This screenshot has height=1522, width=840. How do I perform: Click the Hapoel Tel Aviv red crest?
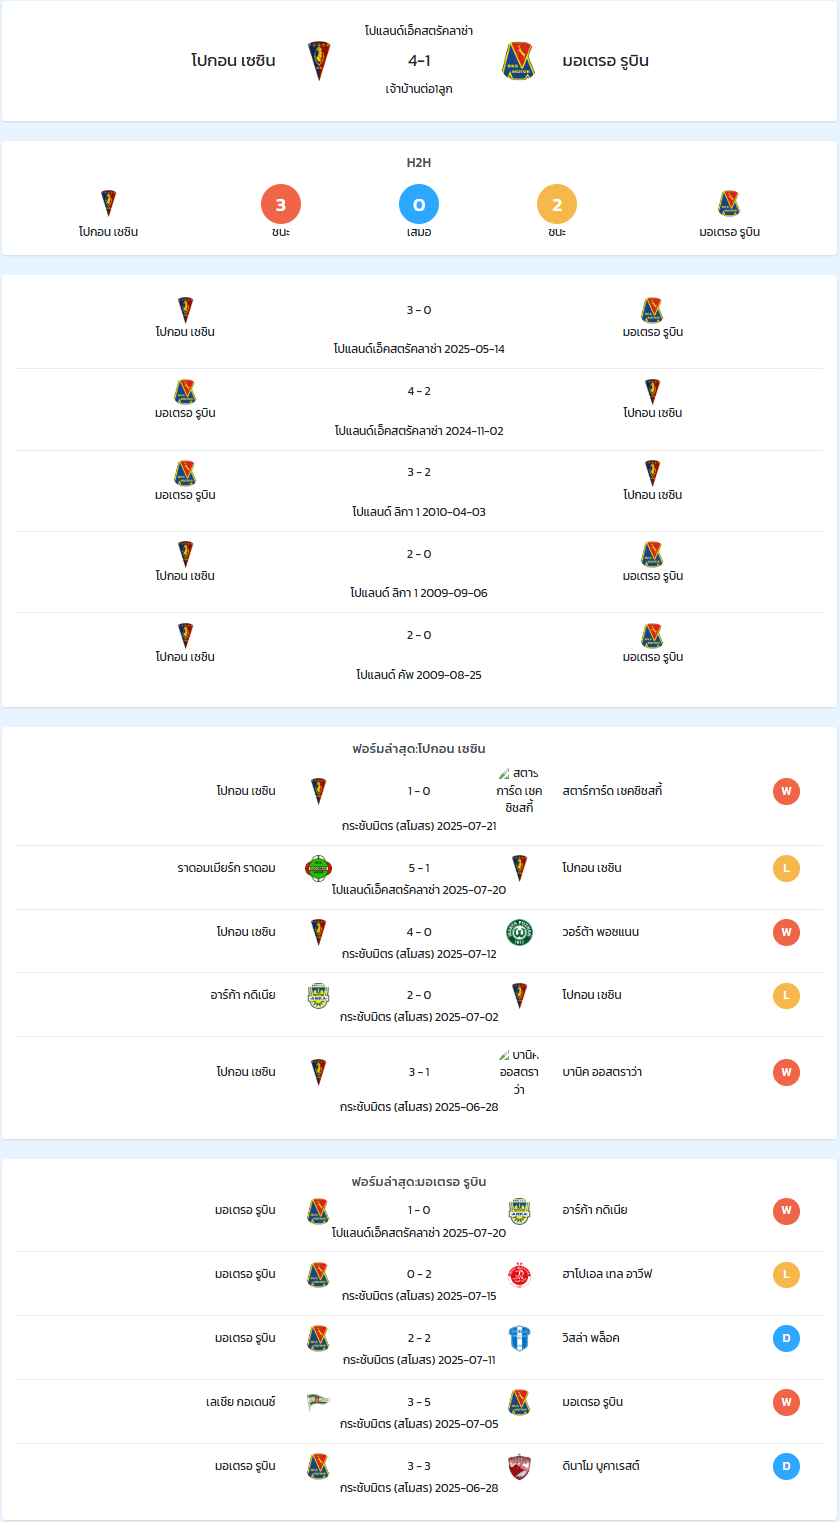click(x=519, y=1274)
